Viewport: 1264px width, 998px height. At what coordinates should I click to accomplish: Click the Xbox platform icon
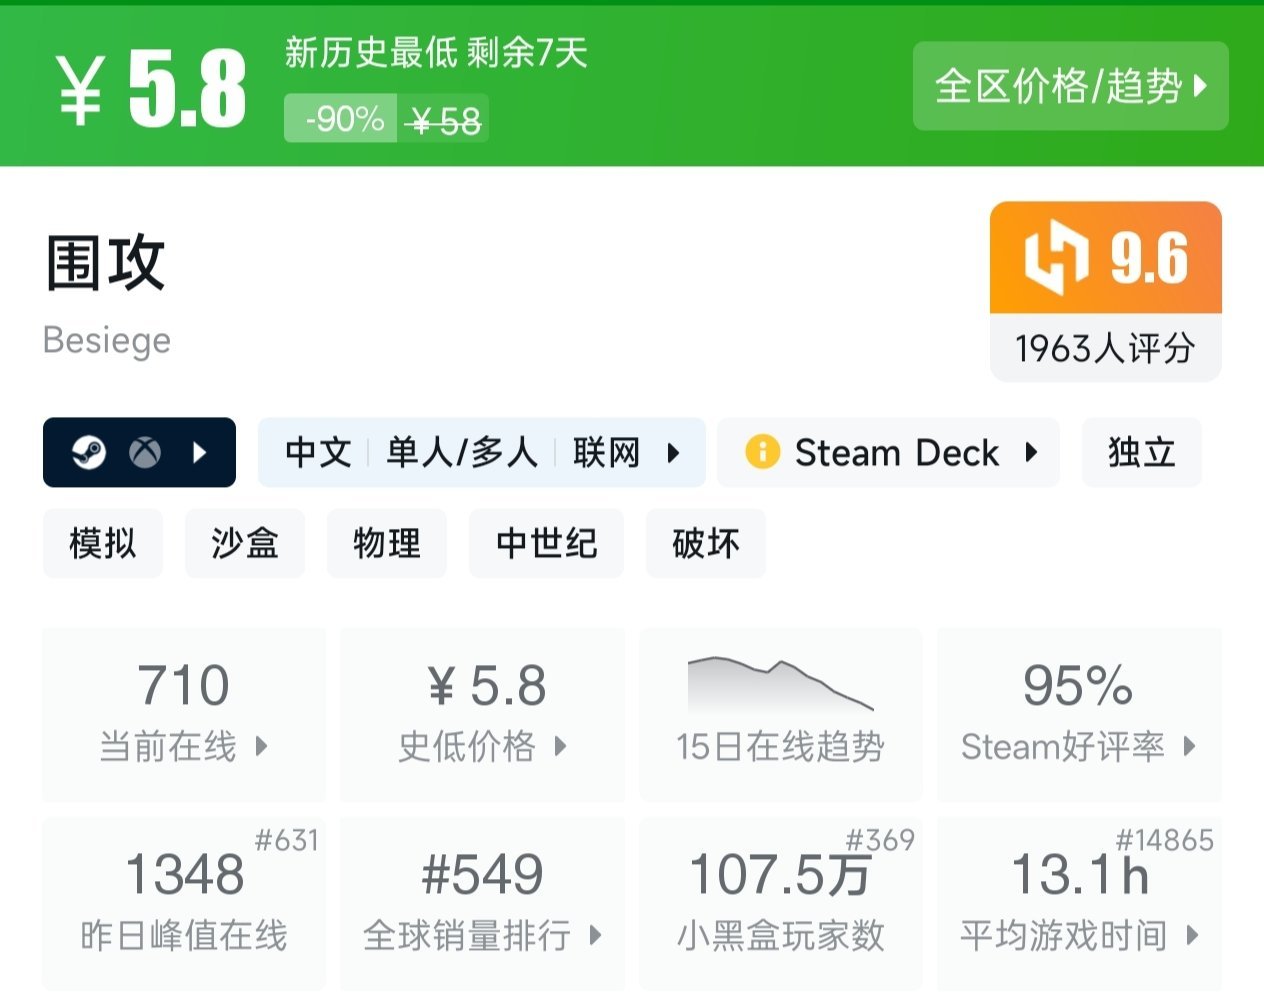145,453
